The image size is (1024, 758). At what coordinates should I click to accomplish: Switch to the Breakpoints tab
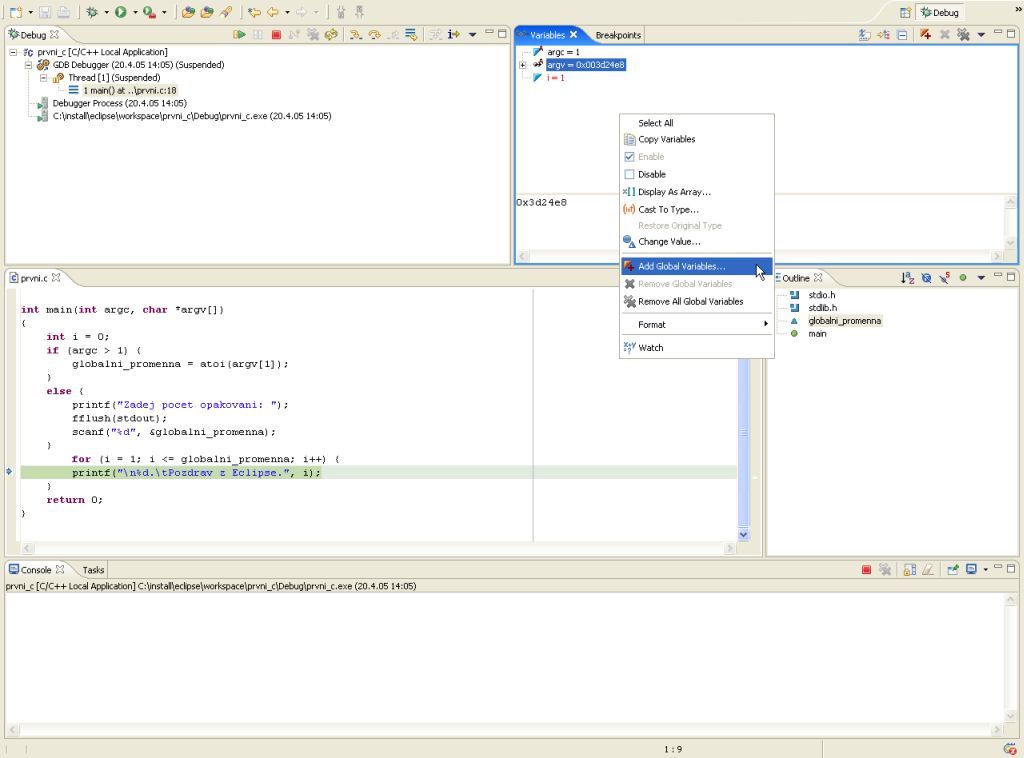pyautogui.click(x=618, y=35)
